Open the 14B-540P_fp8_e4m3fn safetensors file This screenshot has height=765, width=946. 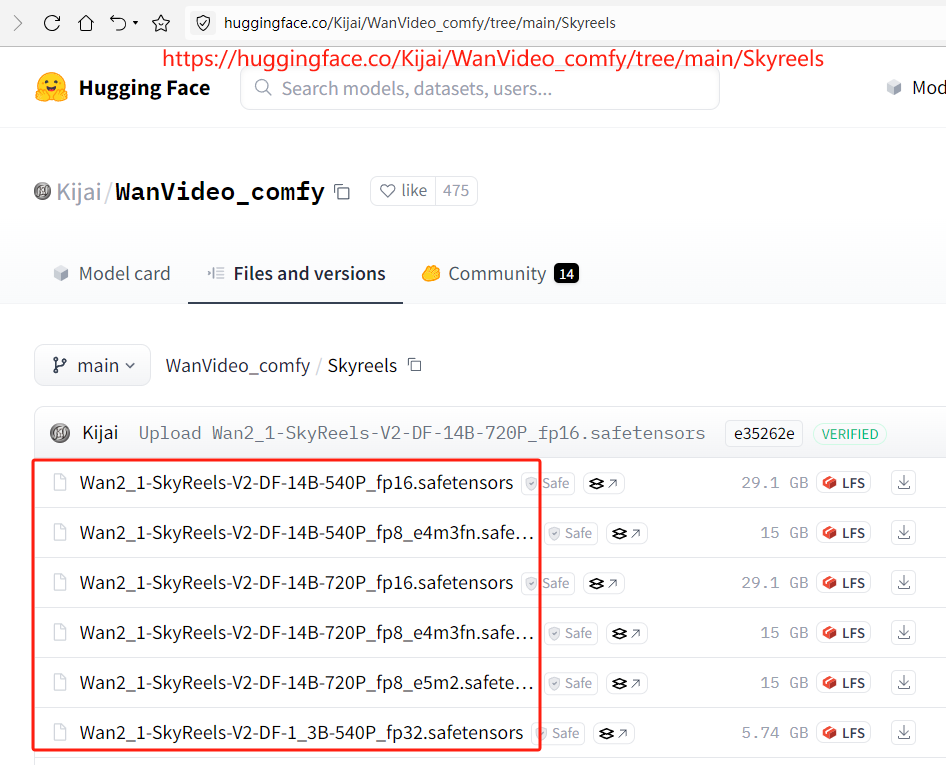pos(306,533)
